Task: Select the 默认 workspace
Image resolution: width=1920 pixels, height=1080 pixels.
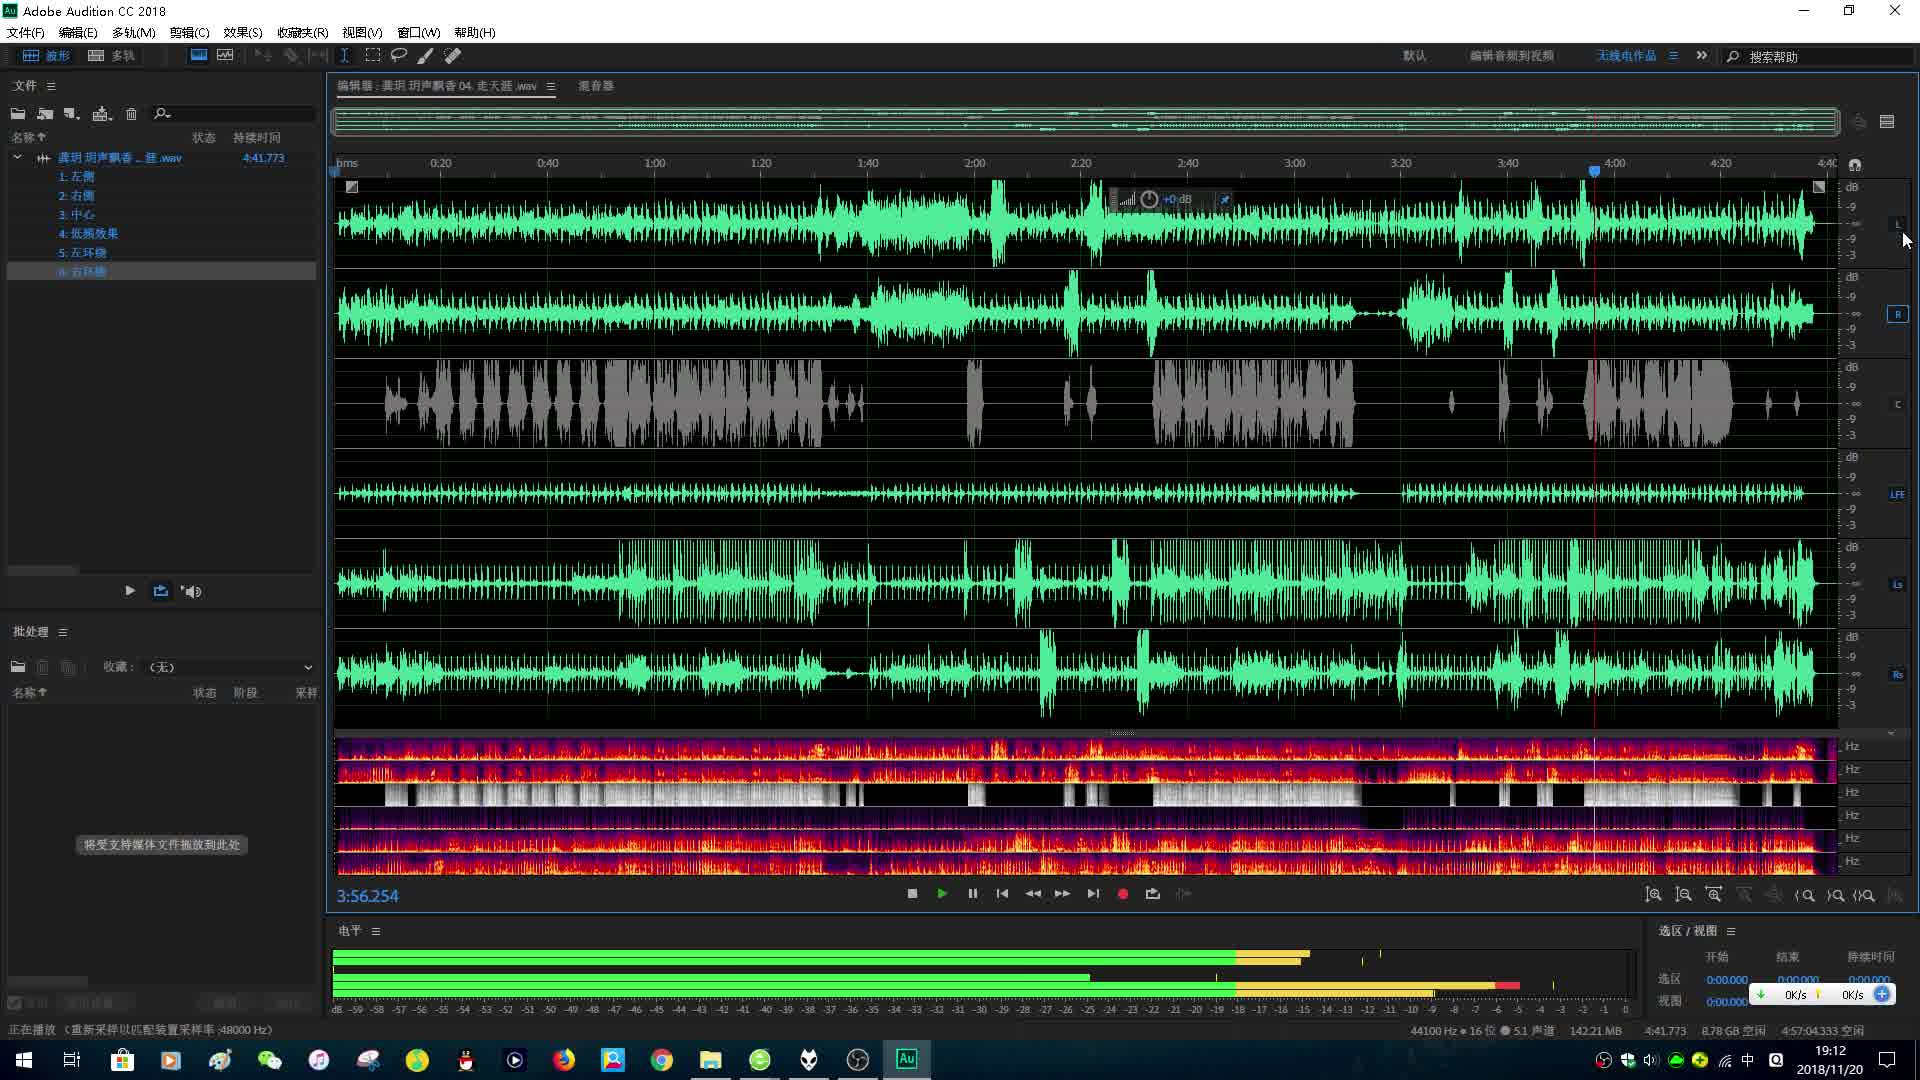Action: click(1415, 56)
